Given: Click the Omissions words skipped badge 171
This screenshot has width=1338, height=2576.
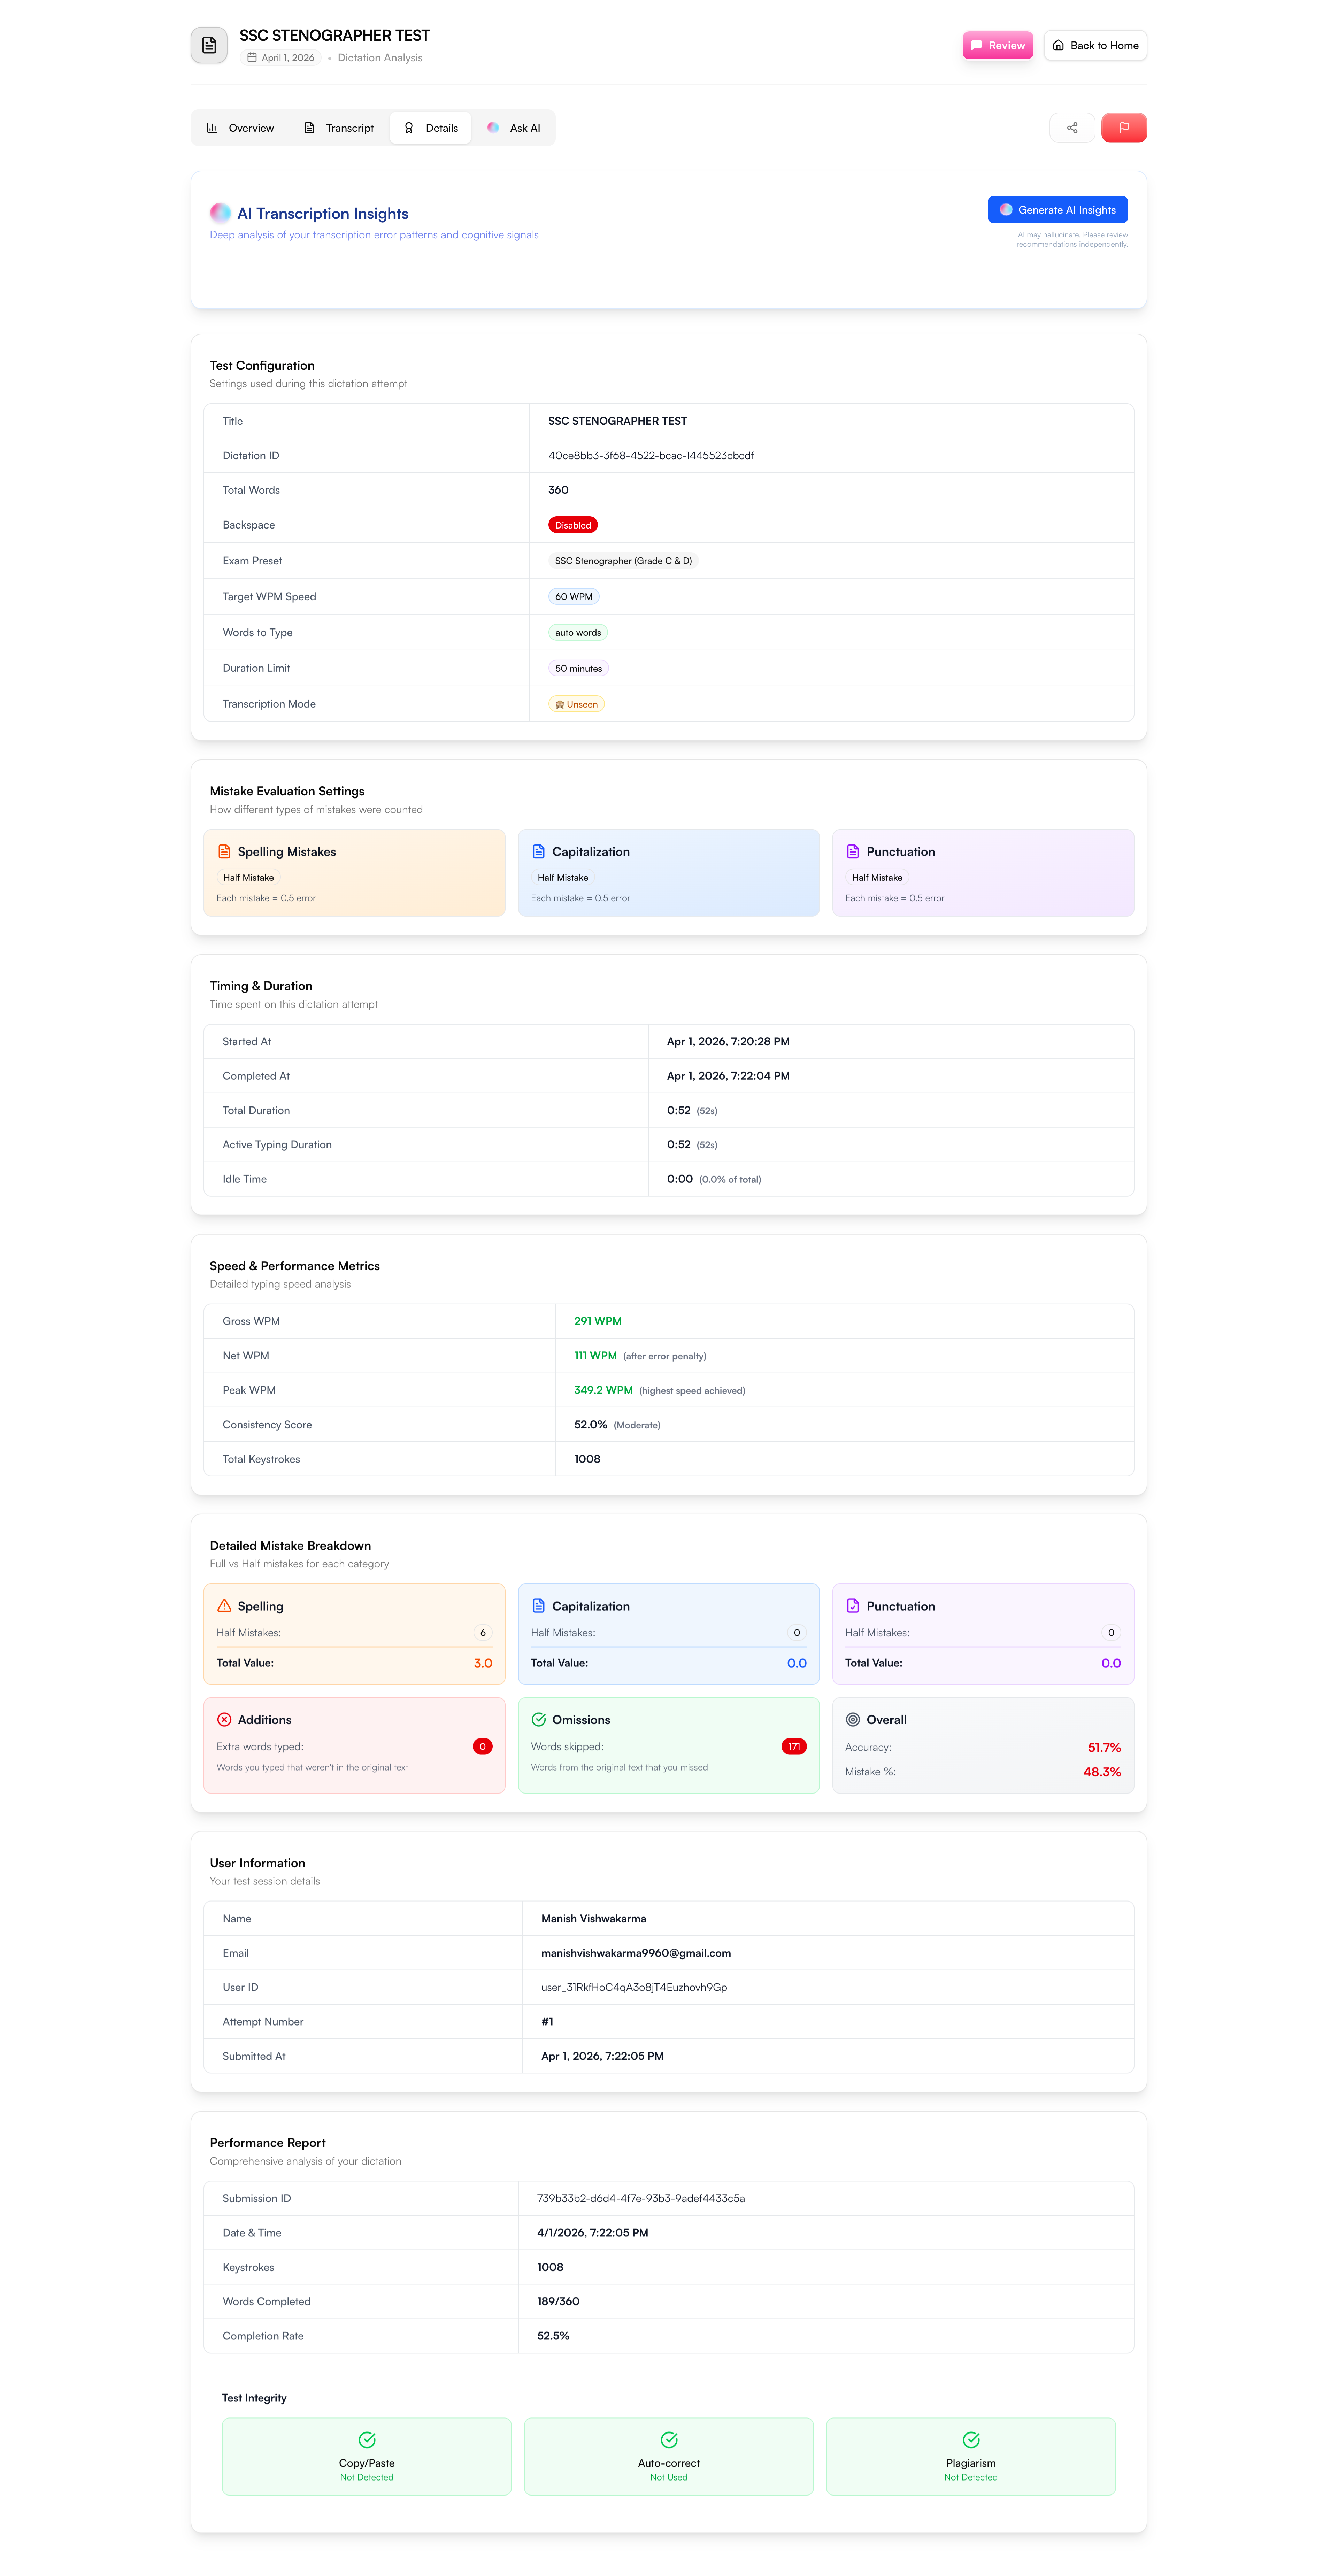Looking at the screenshot, I should point(794,1747).
